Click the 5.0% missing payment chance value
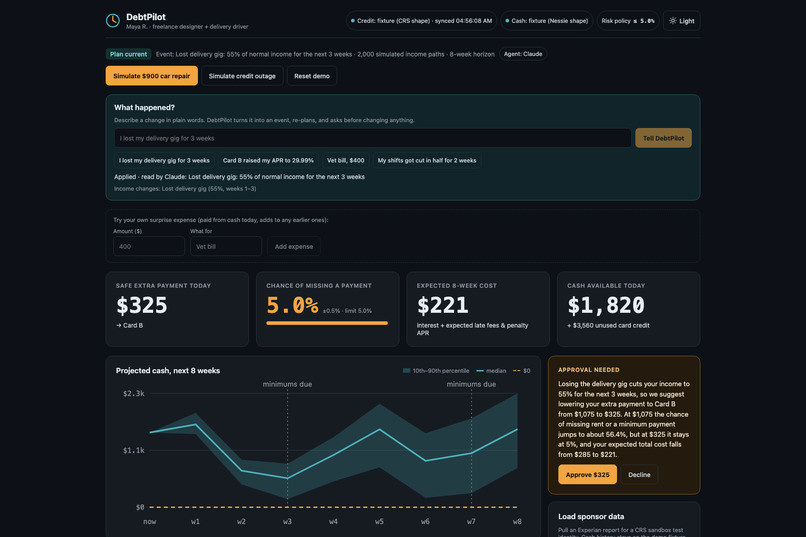806x537 pixels. point(292,305)
